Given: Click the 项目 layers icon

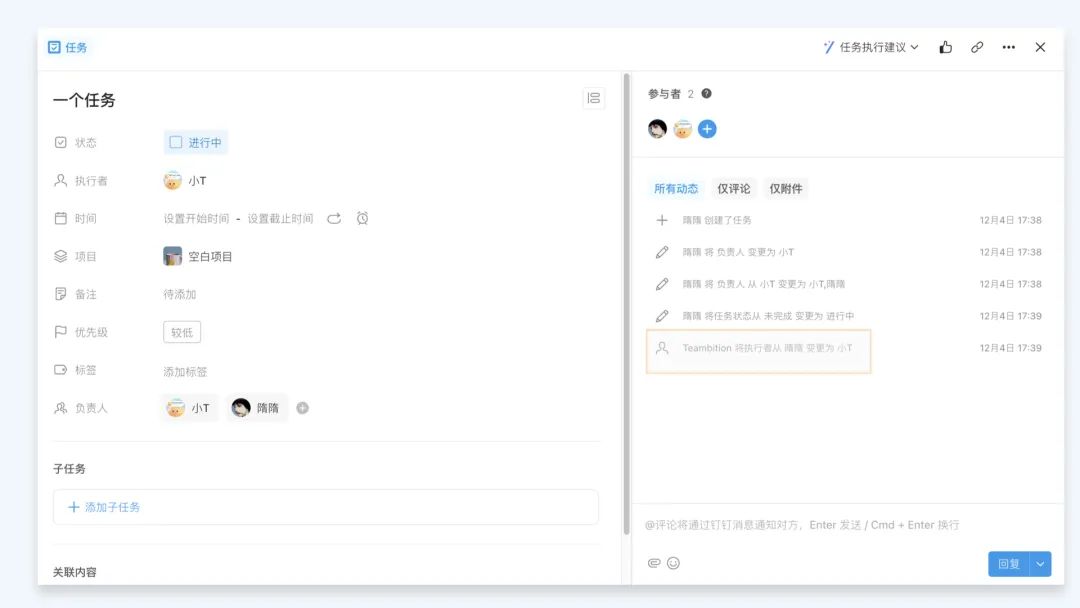Looking at the screenshot, I should pyautogui.click(x=61, y=256).
